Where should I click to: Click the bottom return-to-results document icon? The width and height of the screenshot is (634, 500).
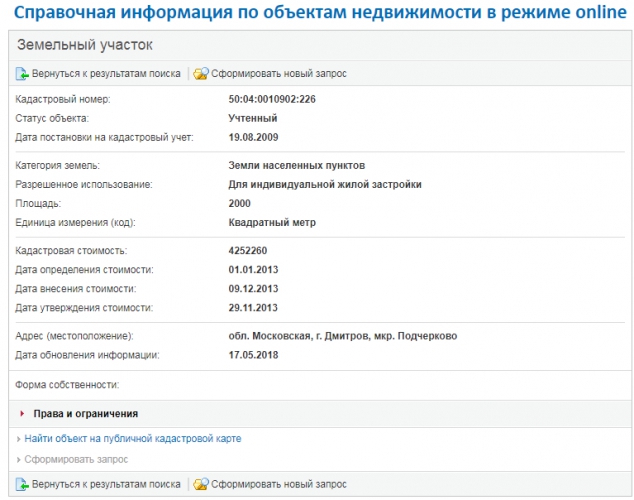click(22, 484)
